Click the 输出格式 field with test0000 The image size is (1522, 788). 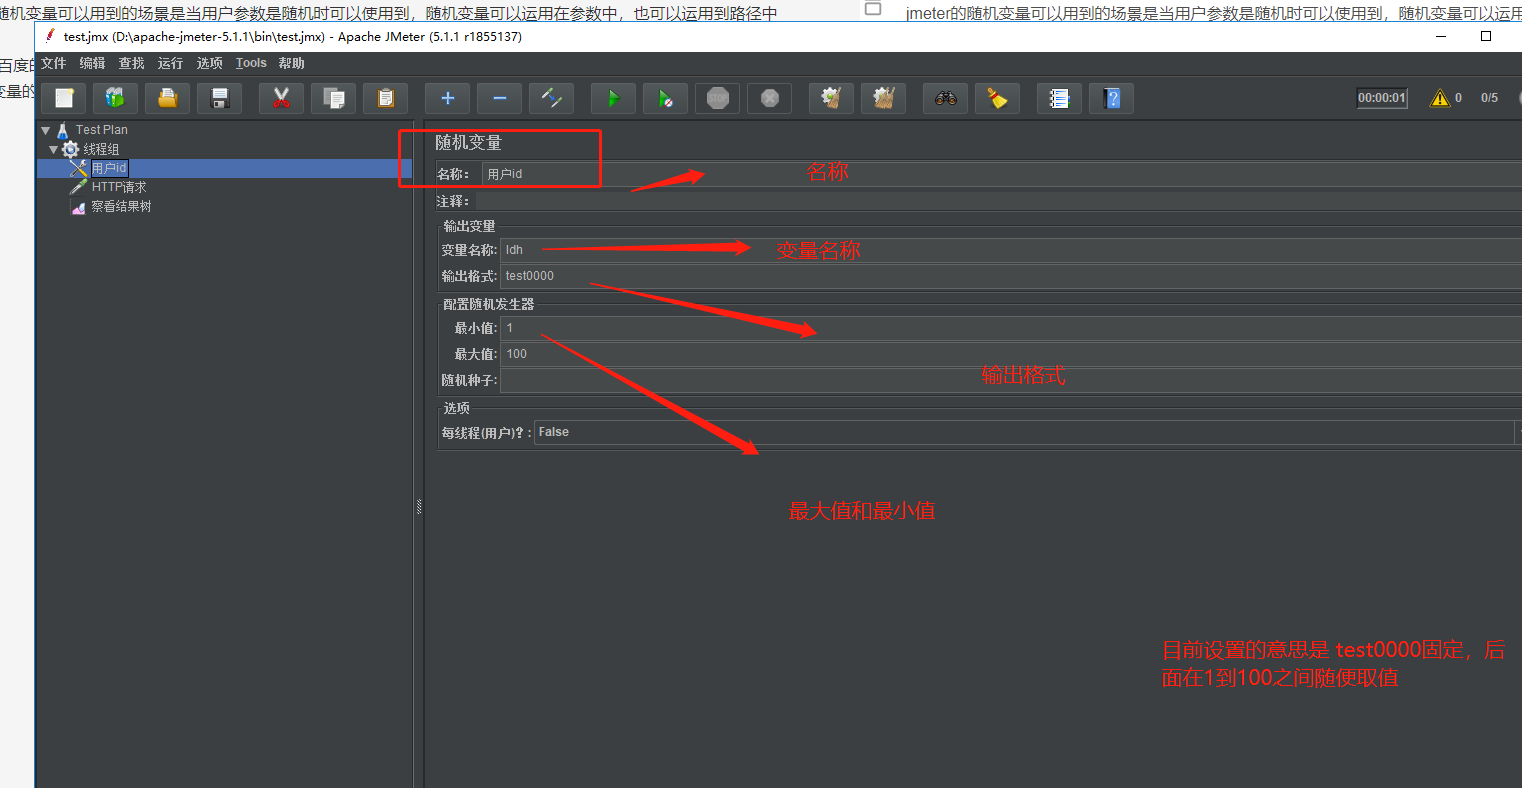tap(1010, 276)
